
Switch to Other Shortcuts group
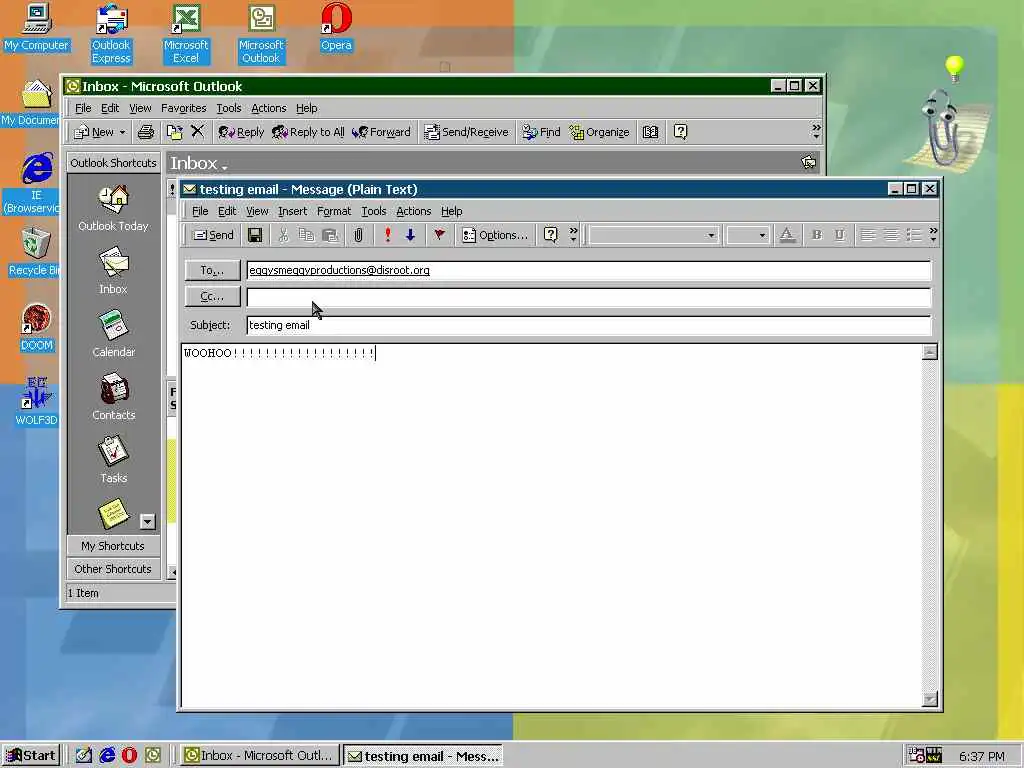113,569
